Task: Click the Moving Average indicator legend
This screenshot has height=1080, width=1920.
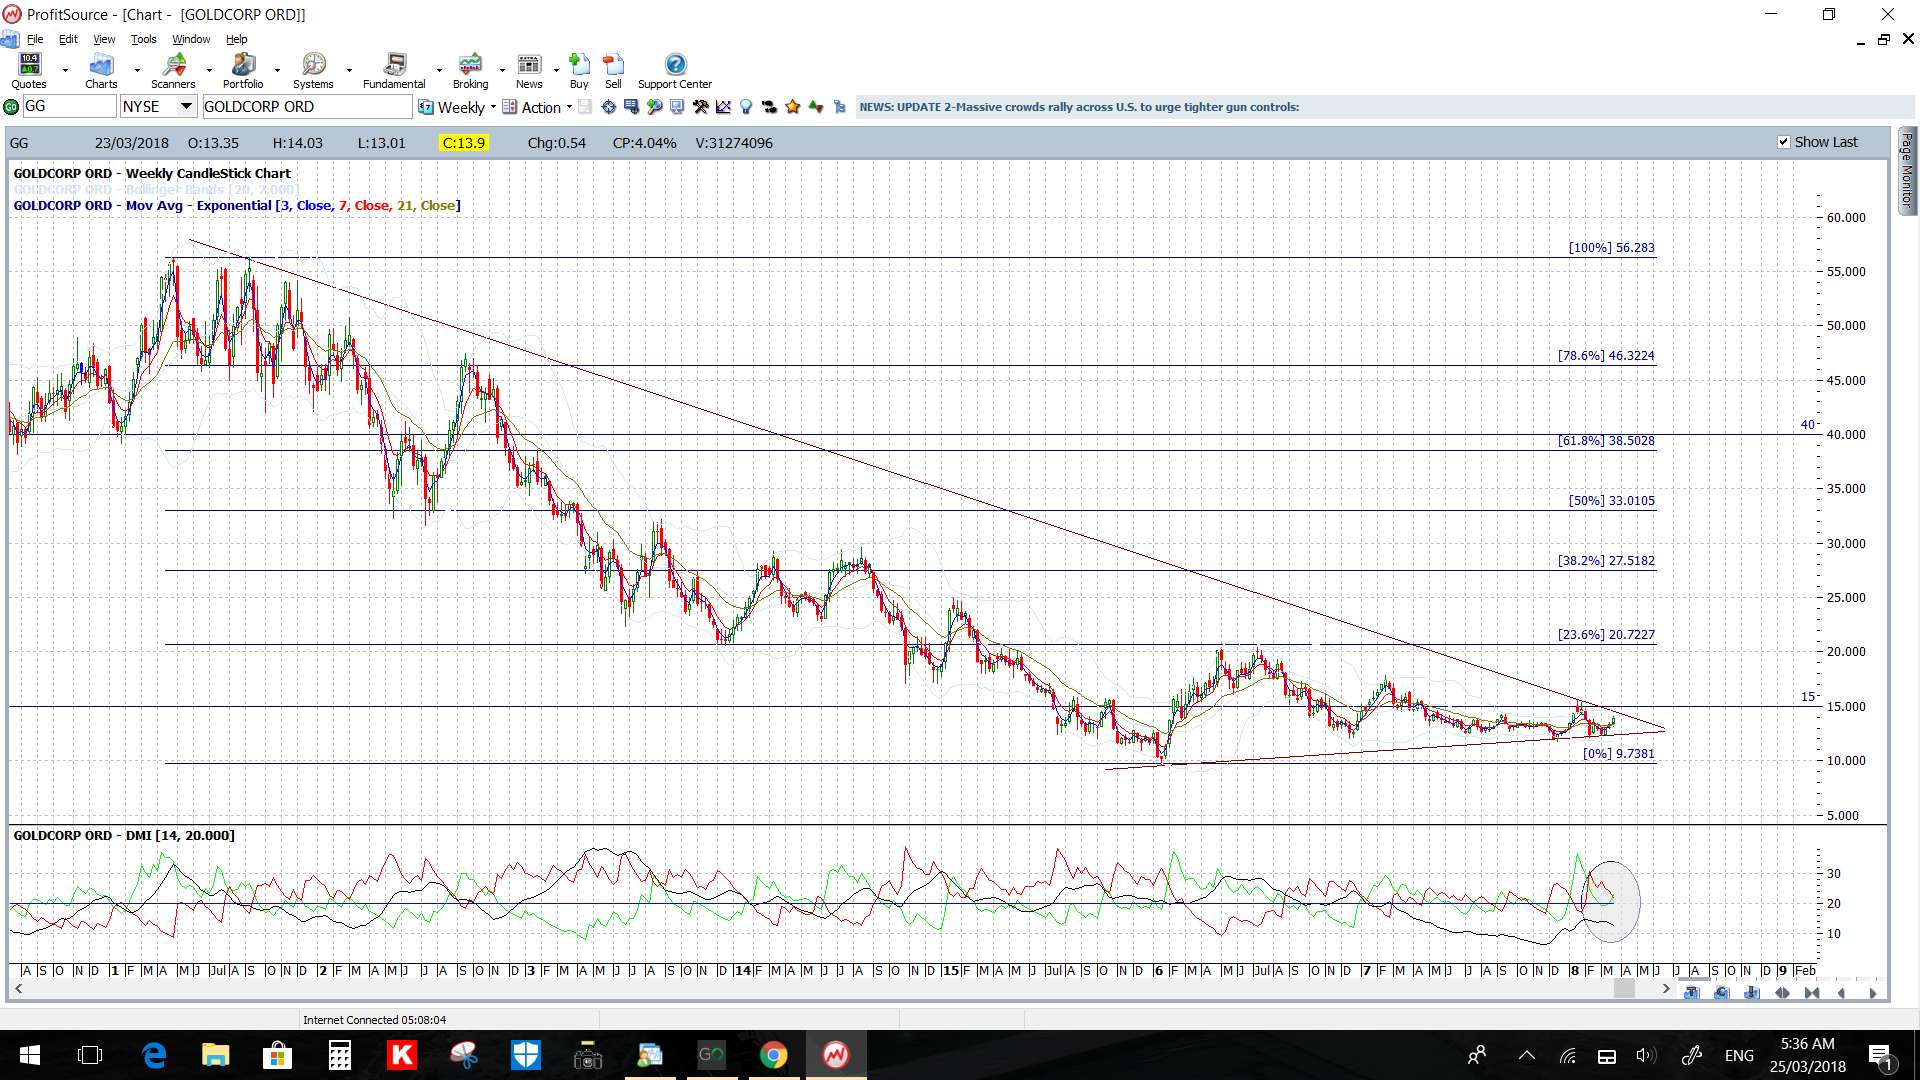Action: pyautogui.click(x=237, y=205)
